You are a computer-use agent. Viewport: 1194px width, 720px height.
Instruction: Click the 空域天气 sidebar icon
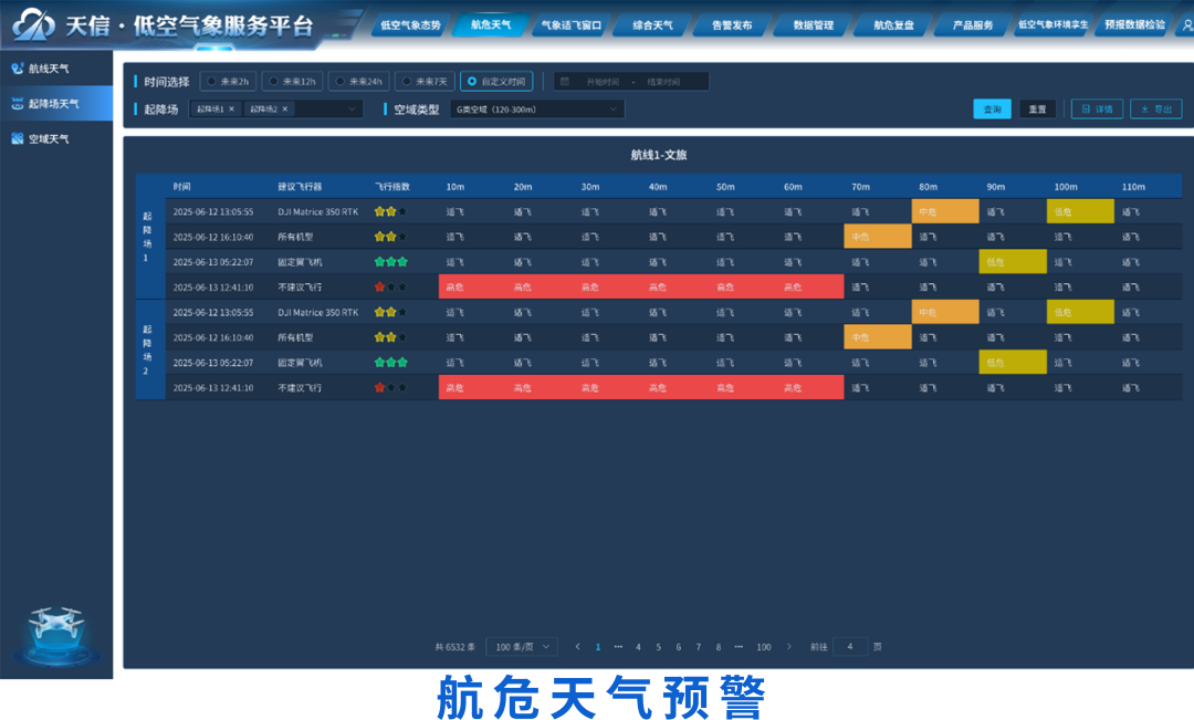[17, 139]
